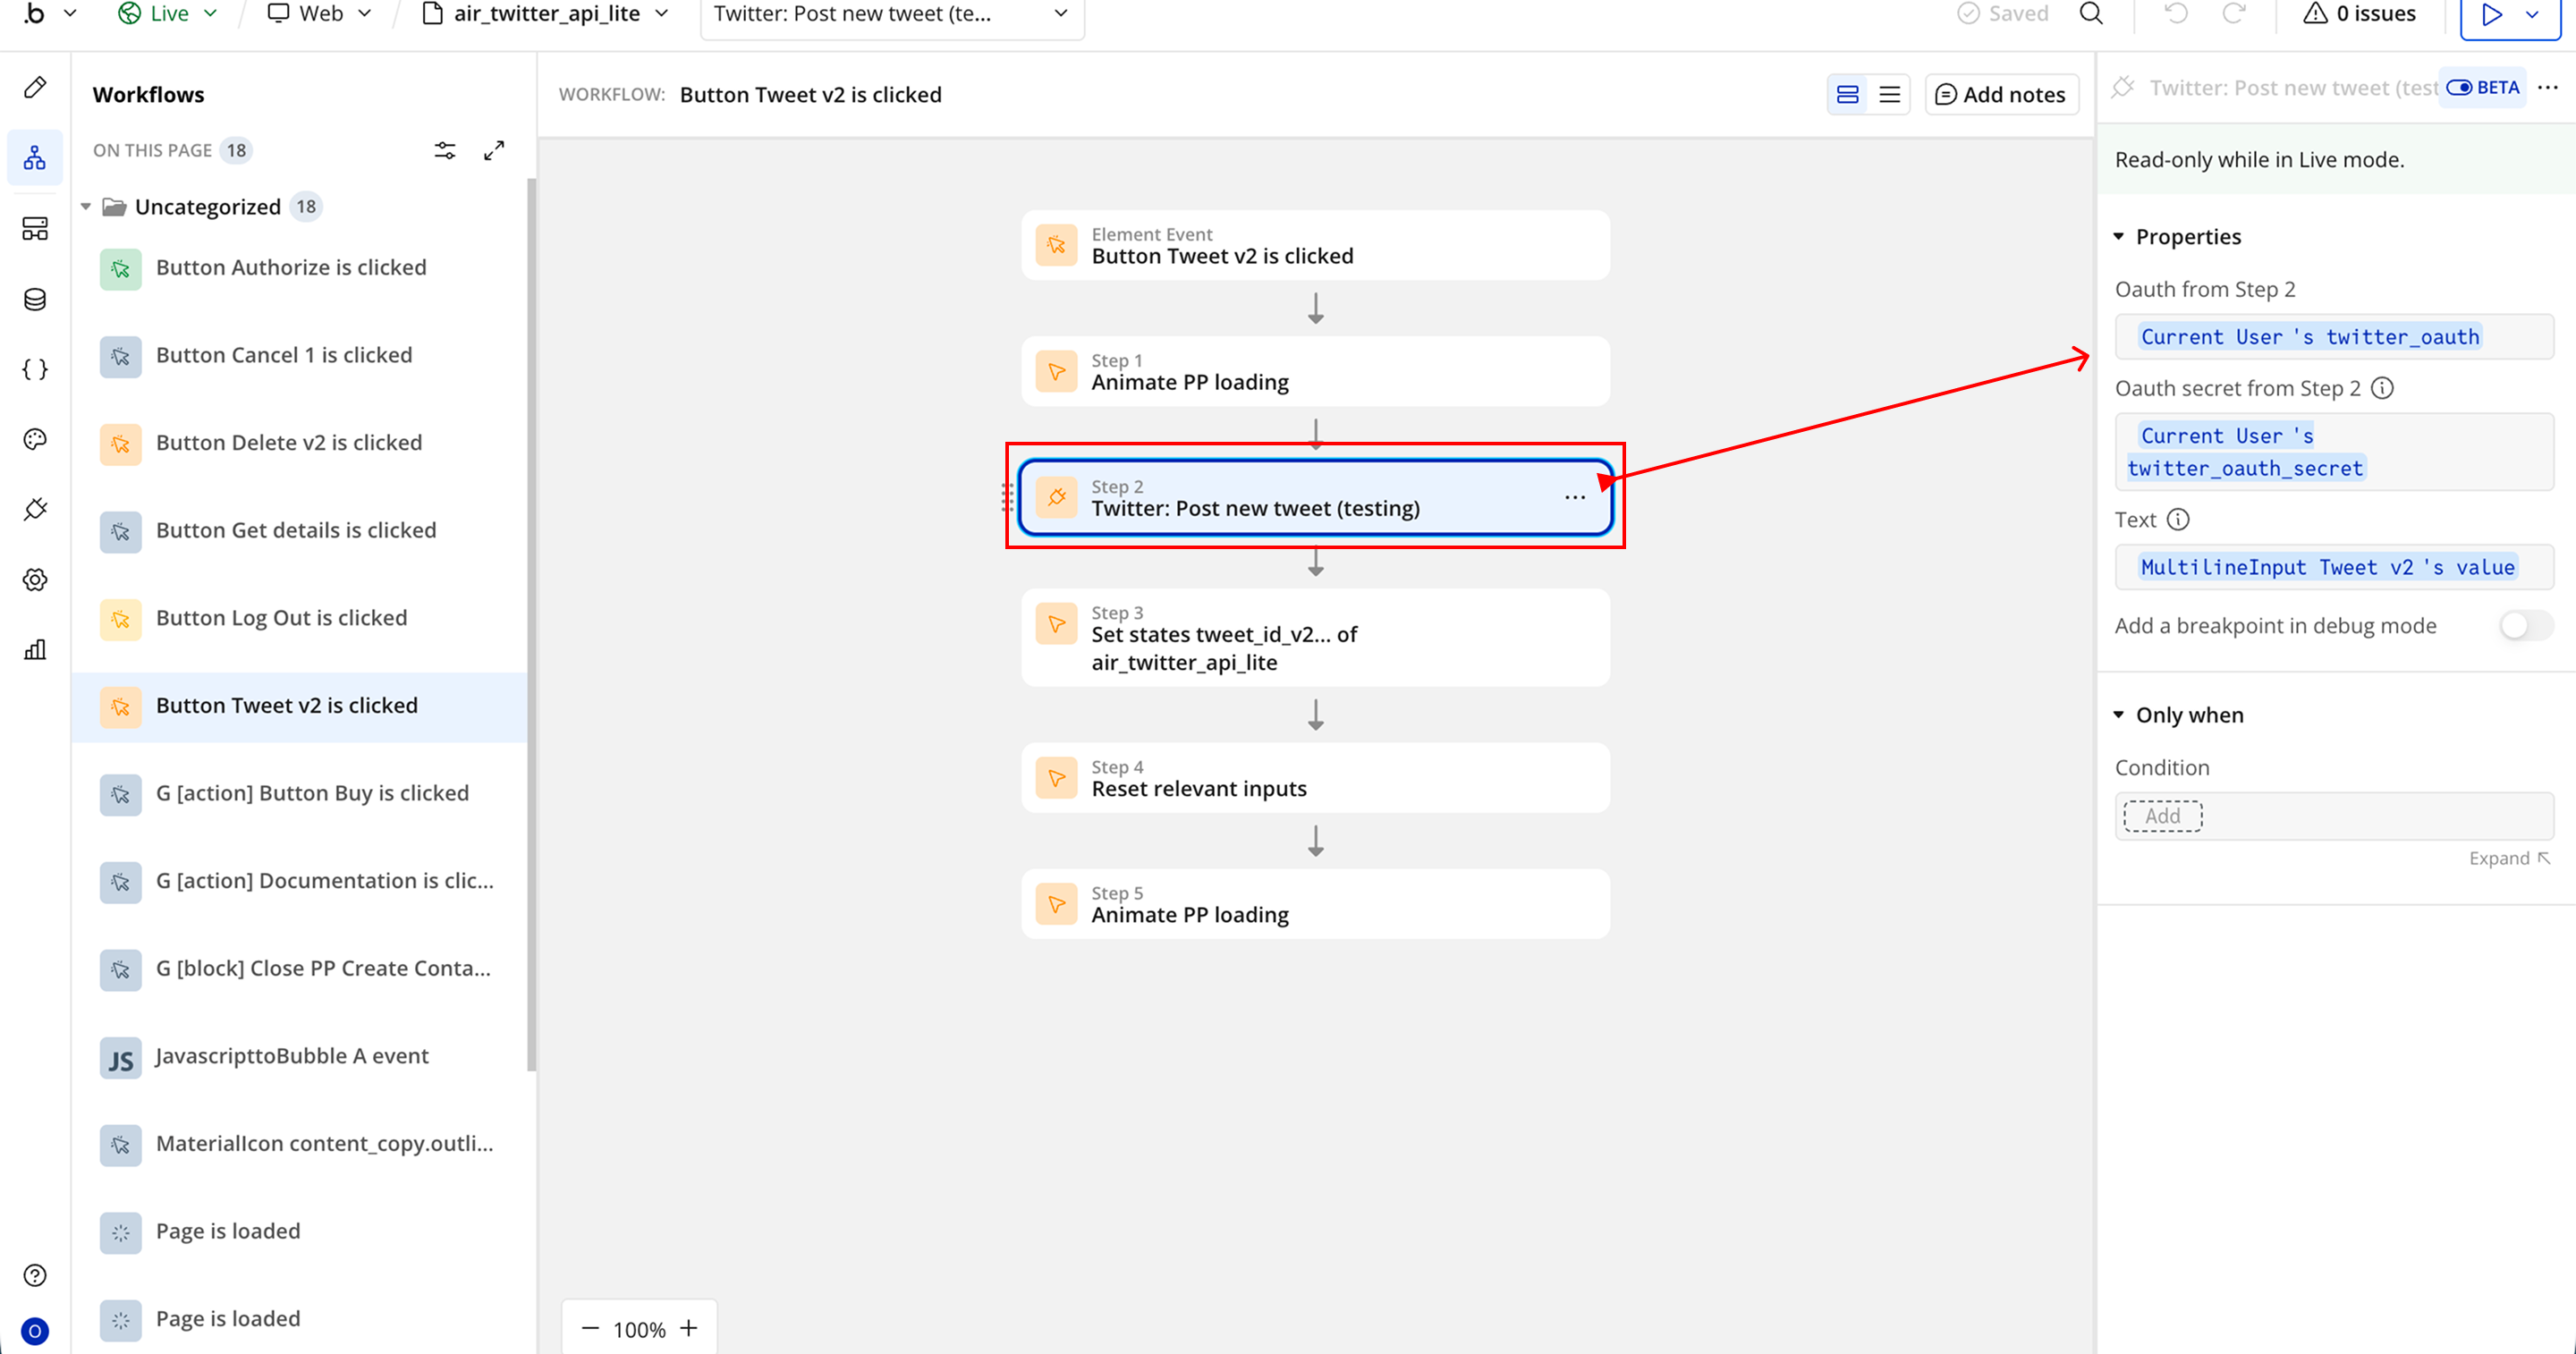Collapse the Uncategorized folder

(86, 207)
